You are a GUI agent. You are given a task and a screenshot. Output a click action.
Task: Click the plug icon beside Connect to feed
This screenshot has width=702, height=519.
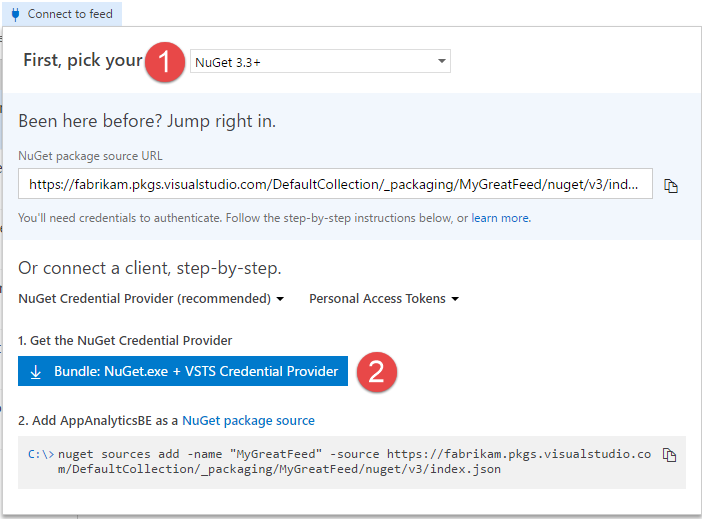[14, 14]
